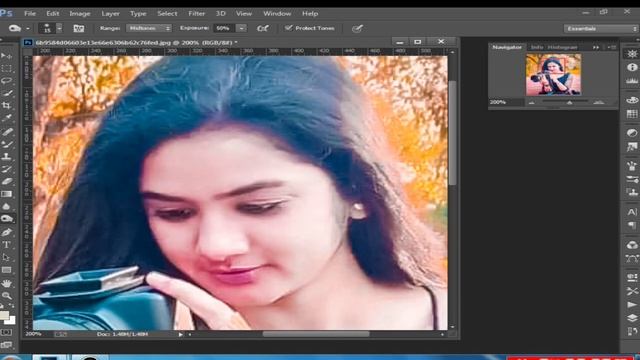640x360 pixels.
Task: Edit the Exposure 50% field
Action: (x=224, y=28)
